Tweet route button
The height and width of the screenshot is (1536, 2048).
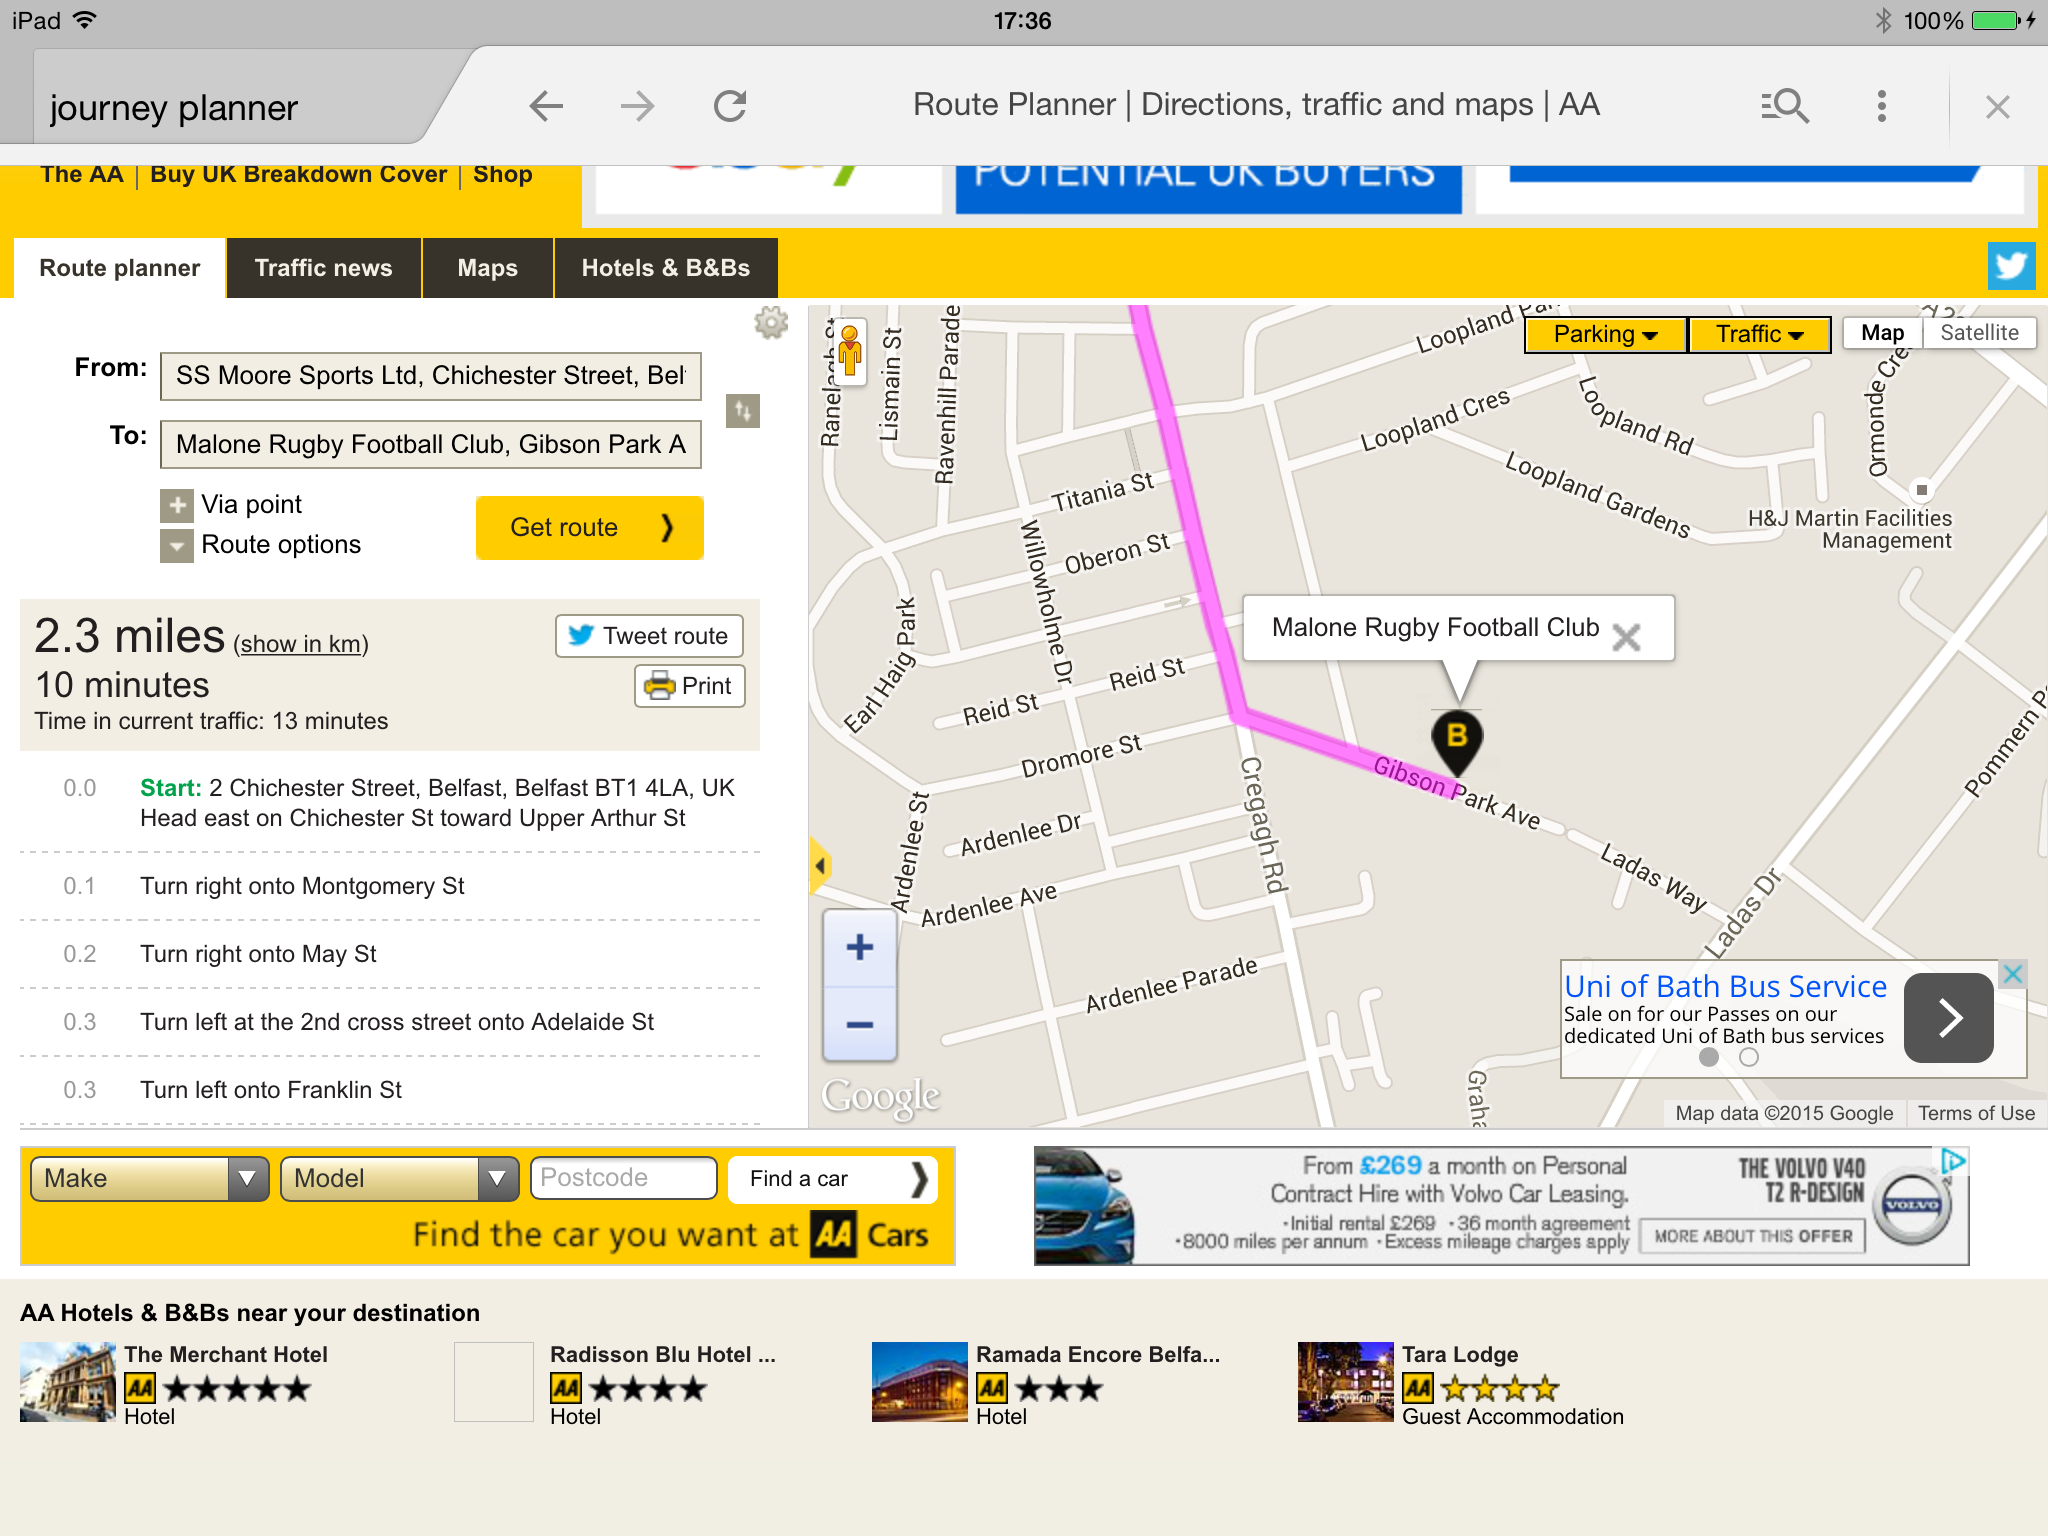(x=649, y=636)
